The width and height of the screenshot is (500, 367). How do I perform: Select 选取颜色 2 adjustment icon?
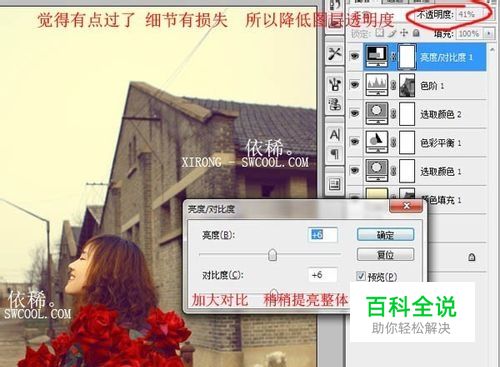pyautogui.click(x=377, y=114)
